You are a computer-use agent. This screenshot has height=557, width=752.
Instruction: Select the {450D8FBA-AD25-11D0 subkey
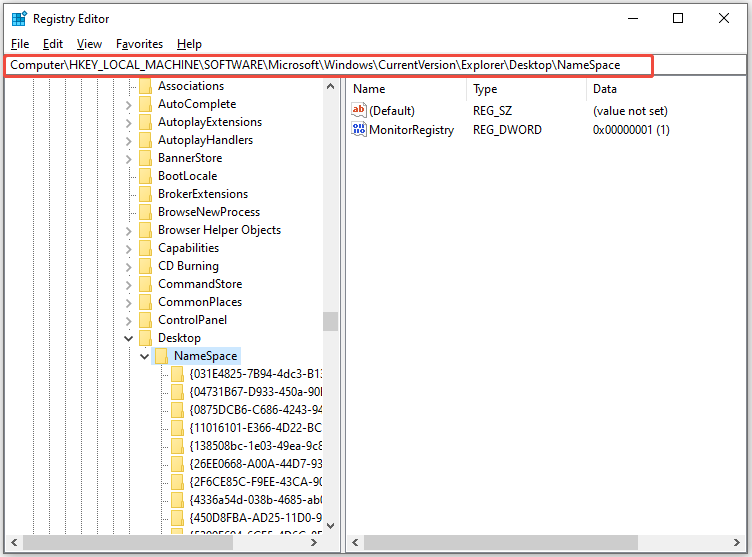pyautogui.click(x=256, y=518)
